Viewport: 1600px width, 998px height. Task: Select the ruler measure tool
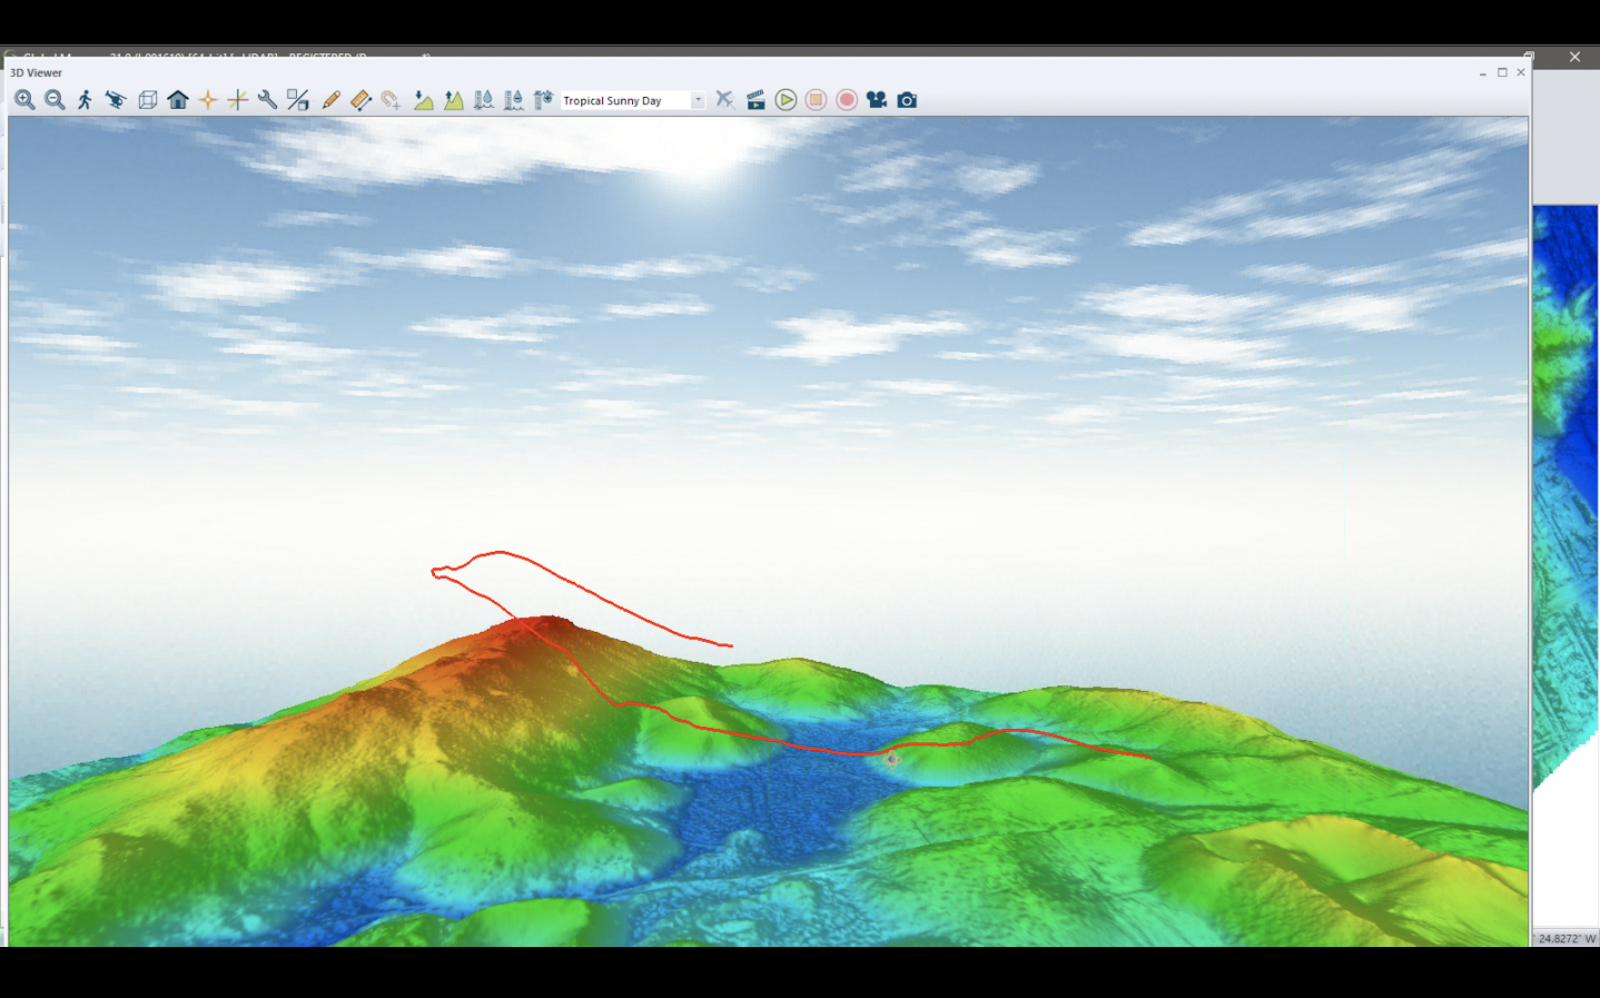(x=361, y=100)
